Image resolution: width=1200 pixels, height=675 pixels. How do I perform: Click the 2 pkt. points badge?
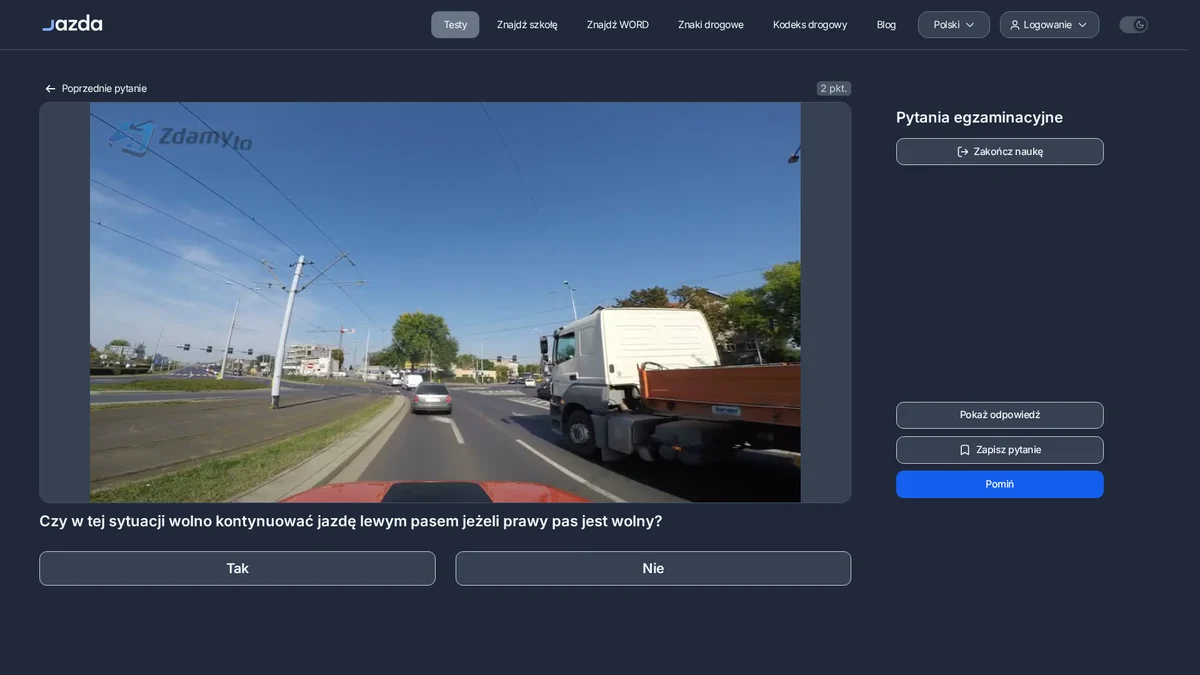click(x=834, y=89)
